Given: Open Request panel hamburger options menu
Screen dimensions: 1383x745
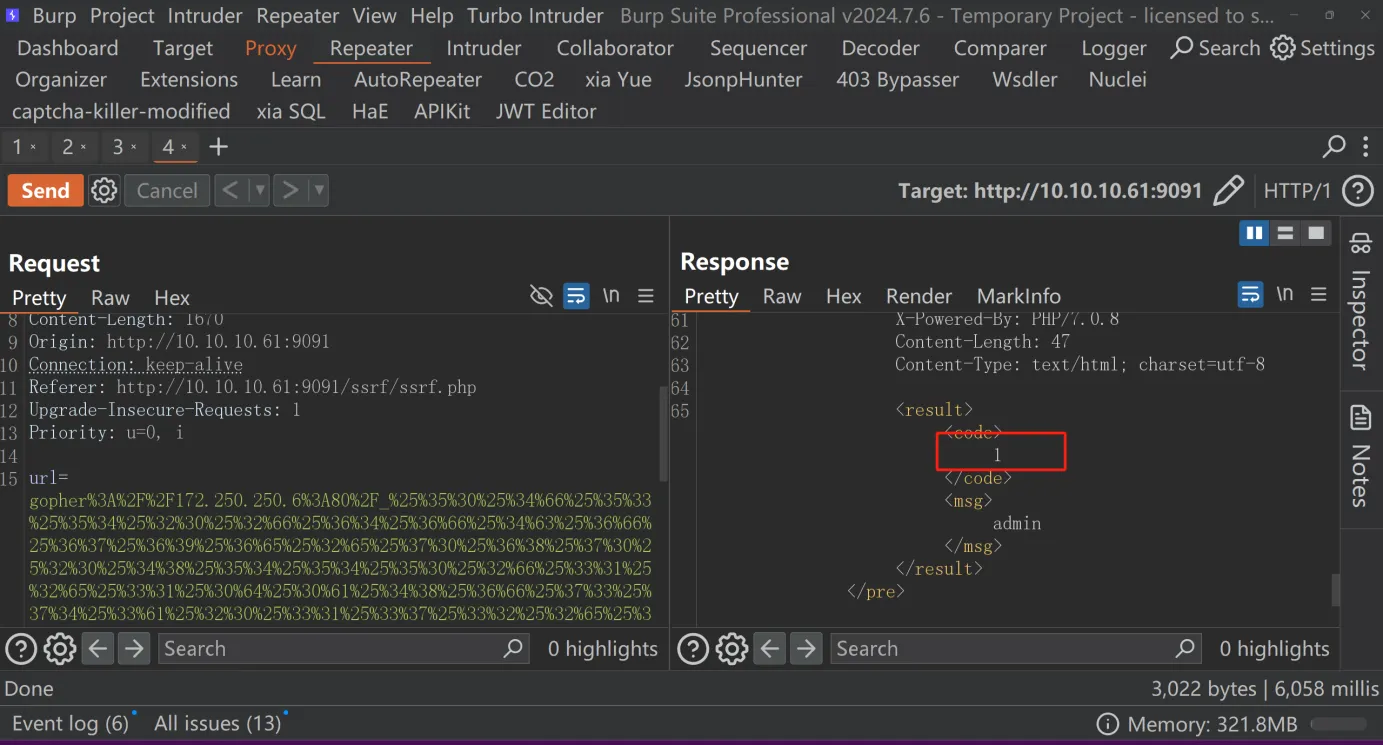Looking at the screenshot, I should (646, 296).
